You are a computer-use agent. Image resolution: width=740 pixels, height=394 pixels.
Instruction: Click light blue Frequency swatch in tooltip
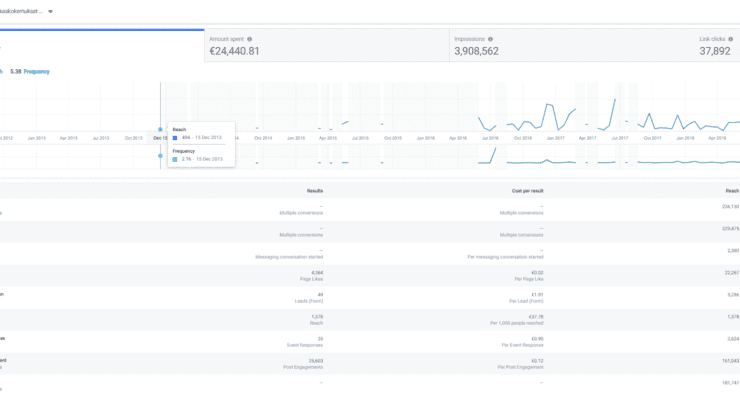[175, 159]
